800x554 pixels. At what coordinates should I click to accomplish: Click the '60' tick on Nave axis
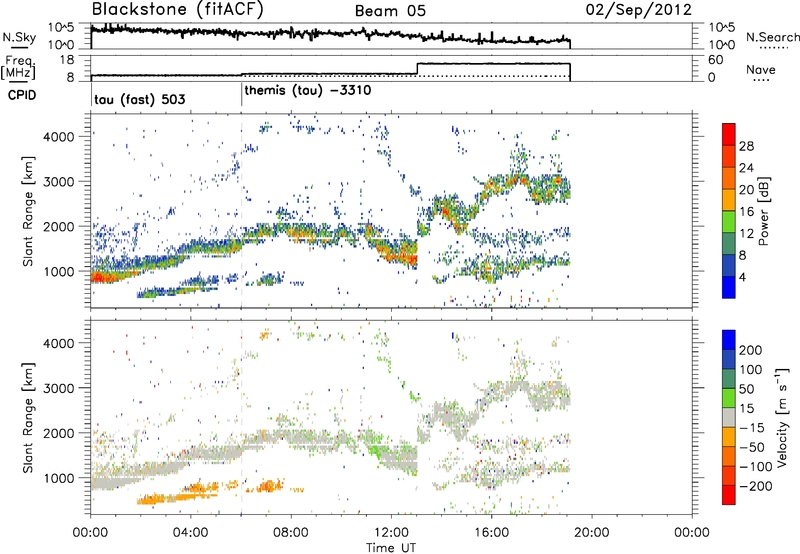click(x=716, y=60)
